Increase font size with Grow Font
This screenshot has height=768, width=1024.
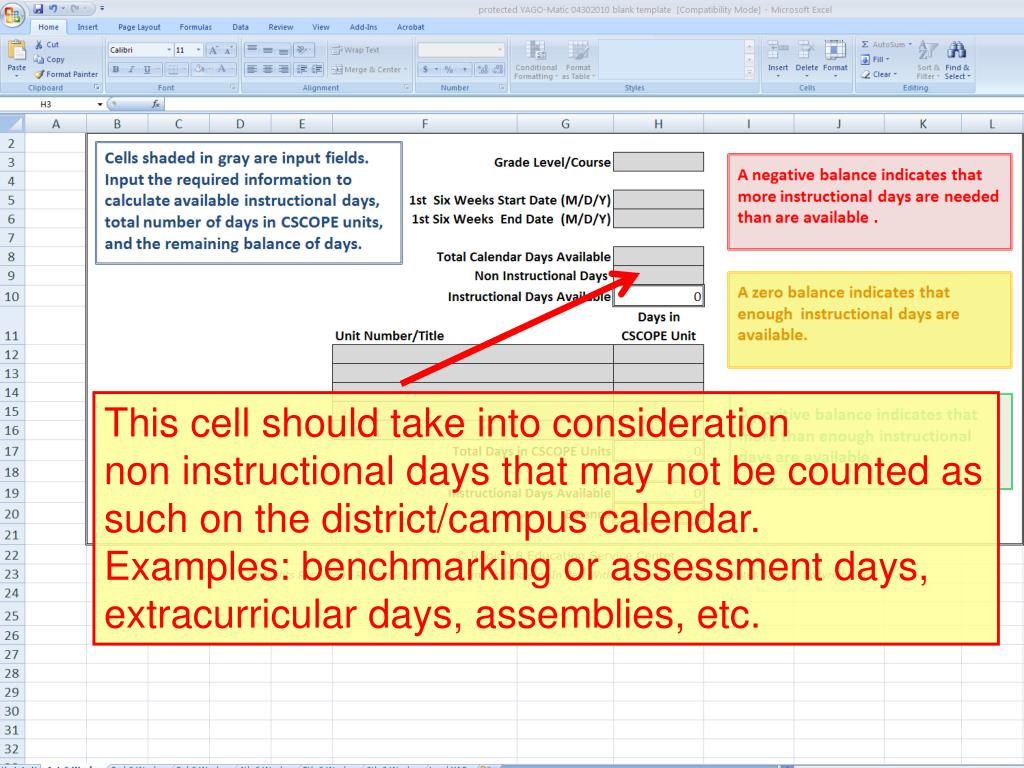(213, 50)
